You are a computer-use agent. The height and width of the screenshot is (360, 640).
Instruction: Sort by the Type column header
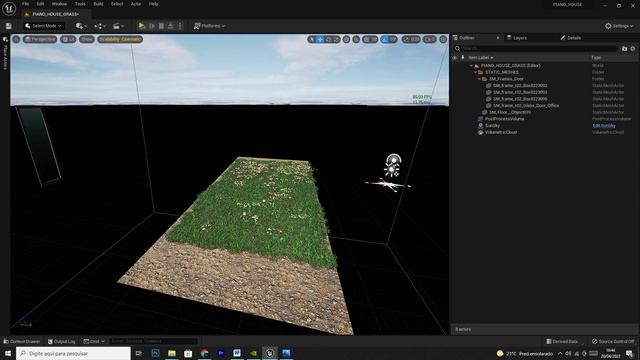(596, 58)
